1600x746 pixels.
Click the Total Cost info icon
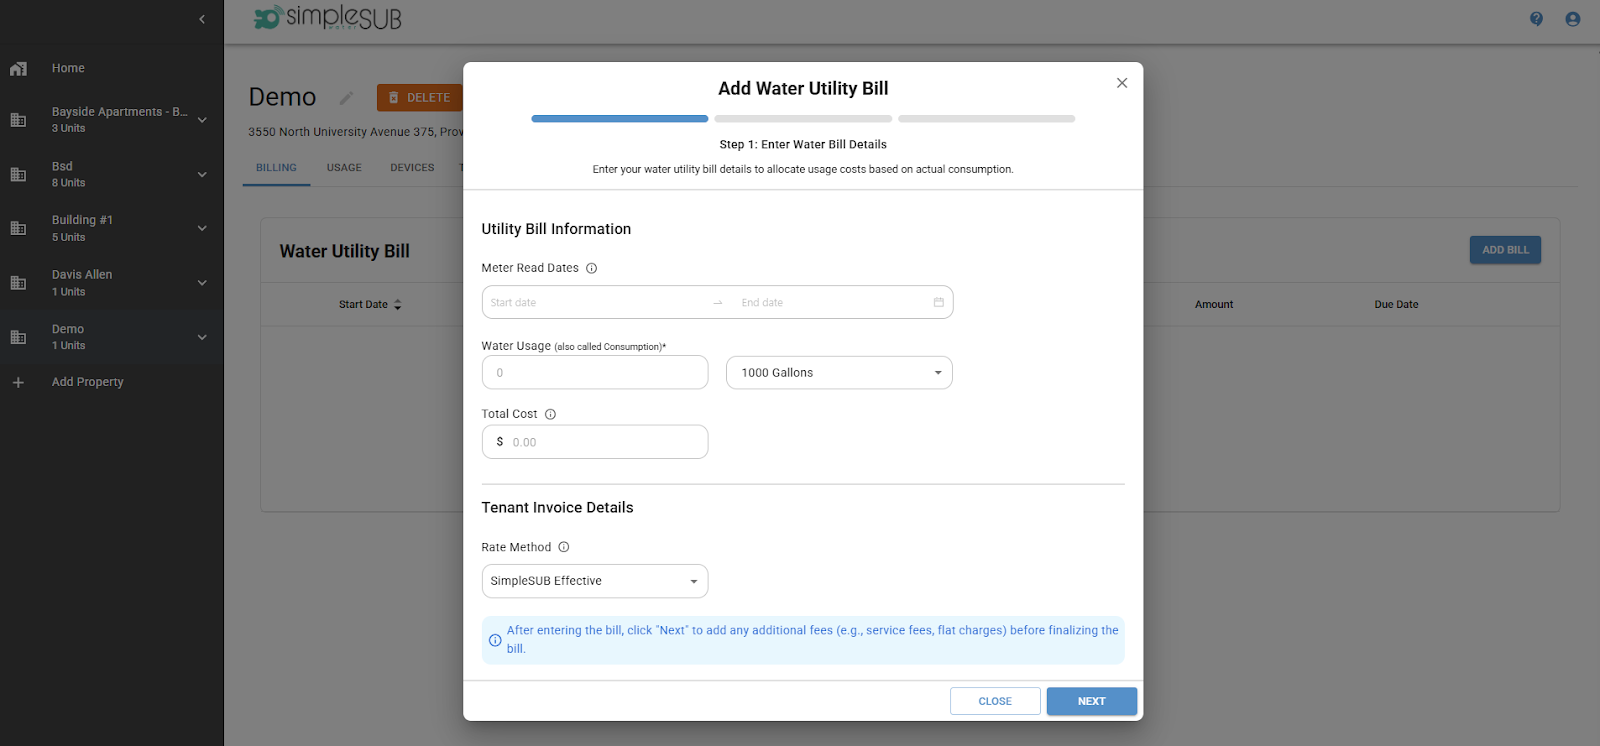click(550, 414)
